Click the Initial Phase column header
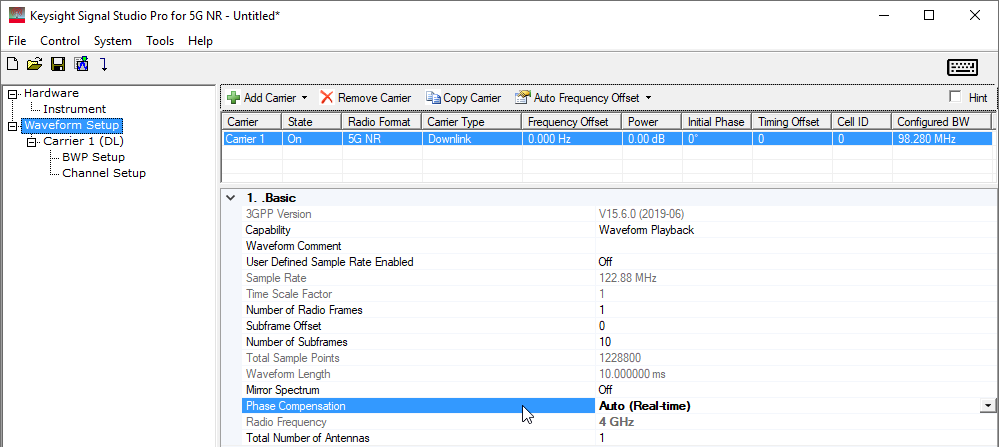Screen dimensions: 999x447 716,122
